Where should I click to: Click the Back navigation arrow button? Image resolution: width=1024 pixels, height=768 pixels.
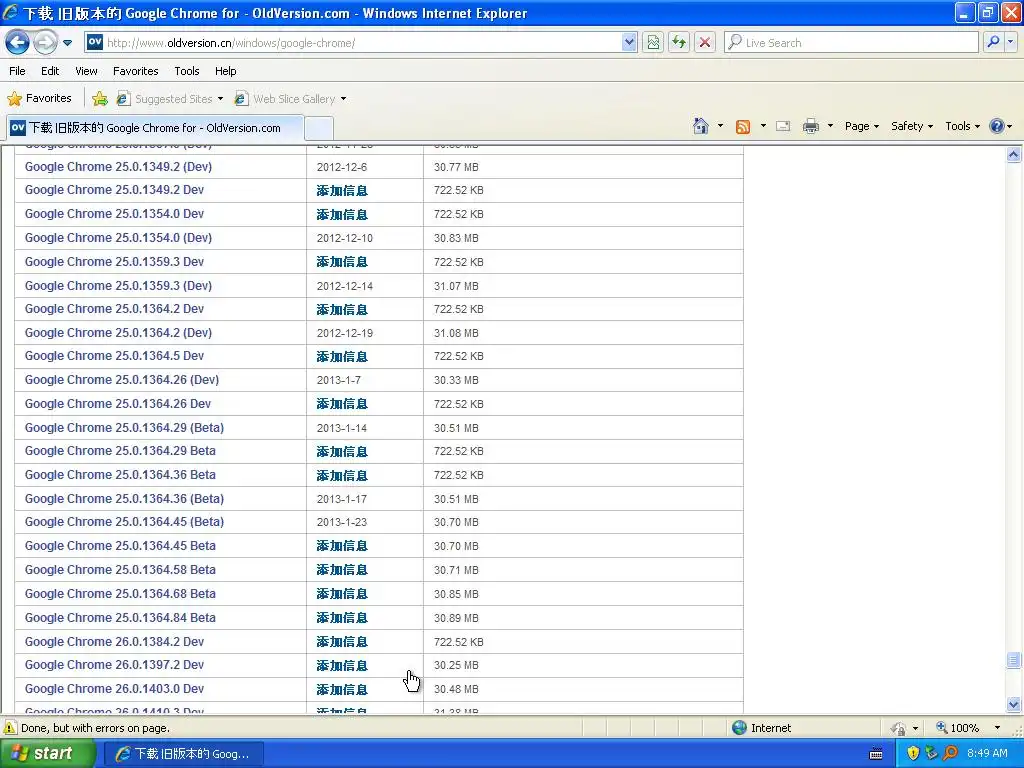pos(18,43)
